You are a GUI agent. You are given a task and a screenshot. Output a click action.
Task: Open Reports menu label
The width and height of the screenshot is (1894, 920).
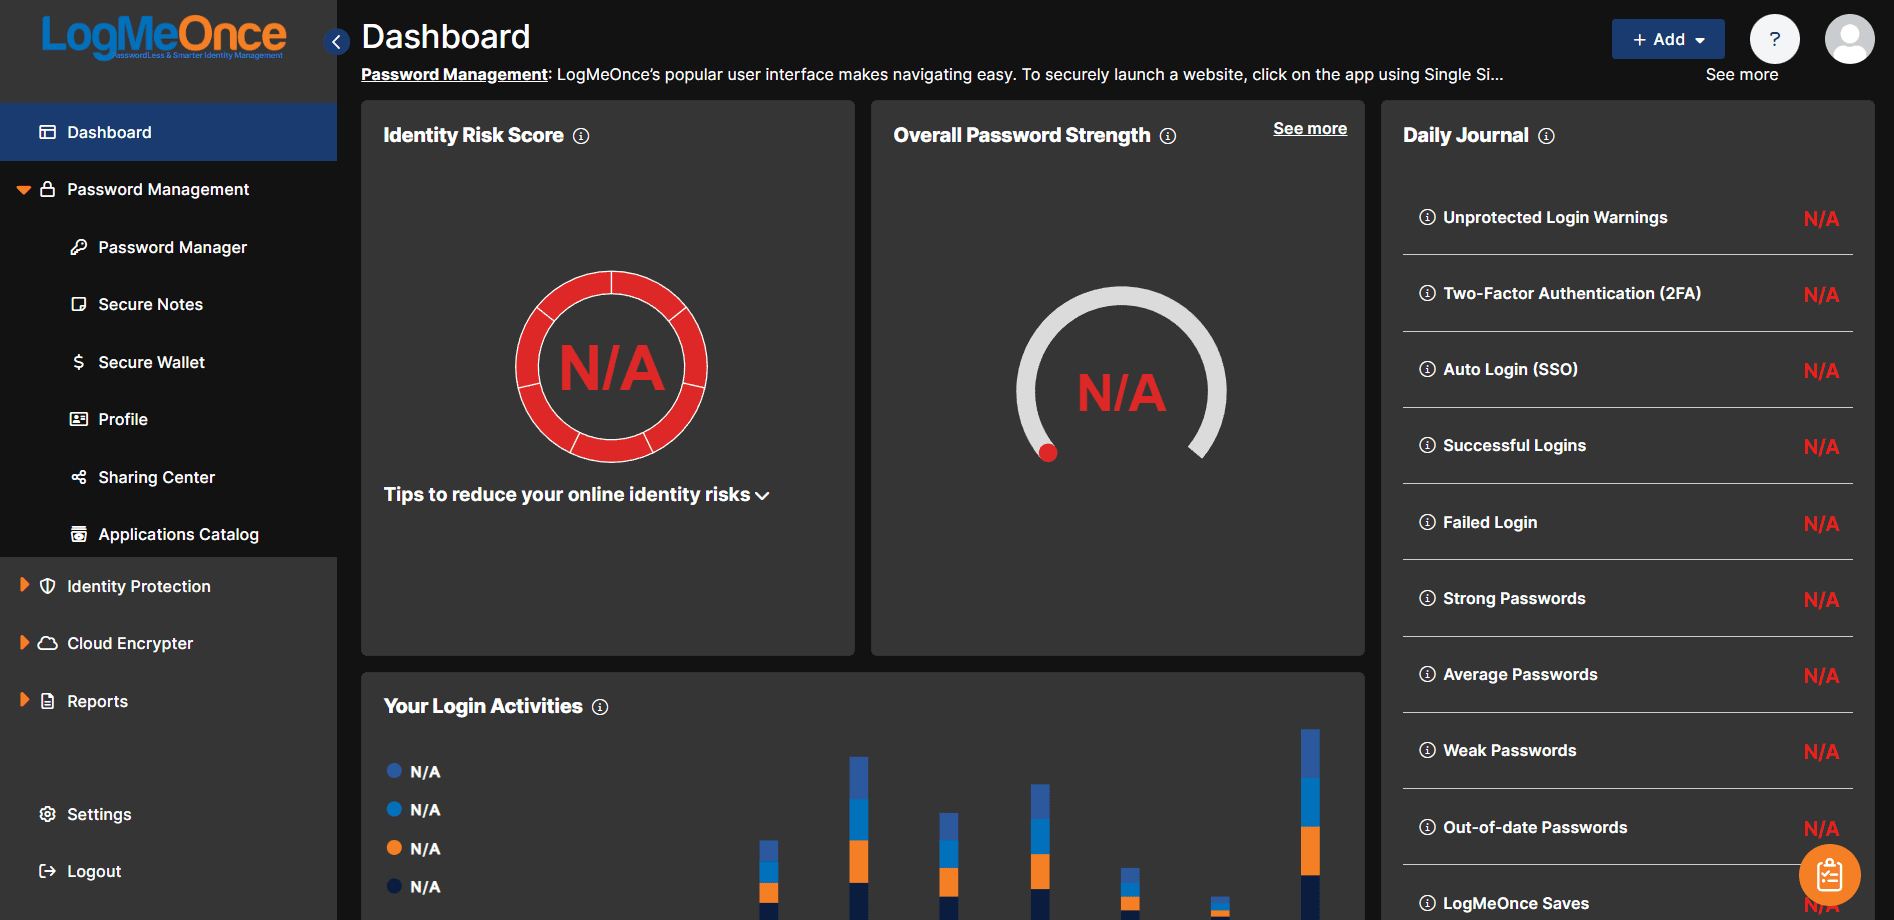click(97, 701)
